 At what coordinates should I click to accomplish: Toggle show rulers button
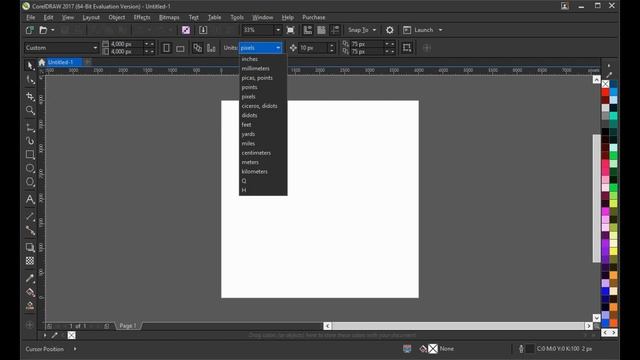(x=307, y=30)
